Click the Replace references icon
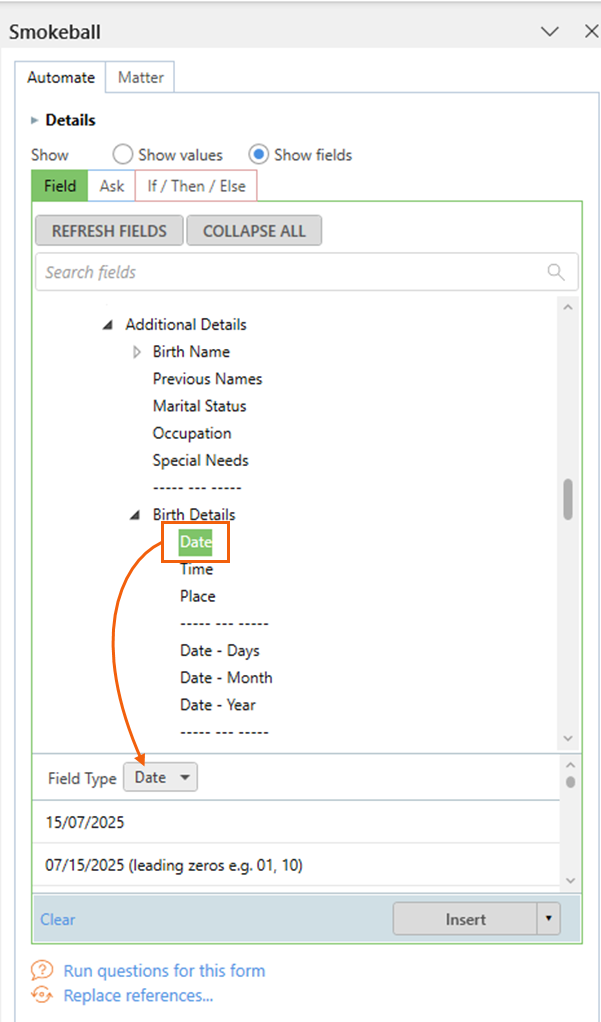Viewport: 601px width, 1022px height. coord(42,995)
